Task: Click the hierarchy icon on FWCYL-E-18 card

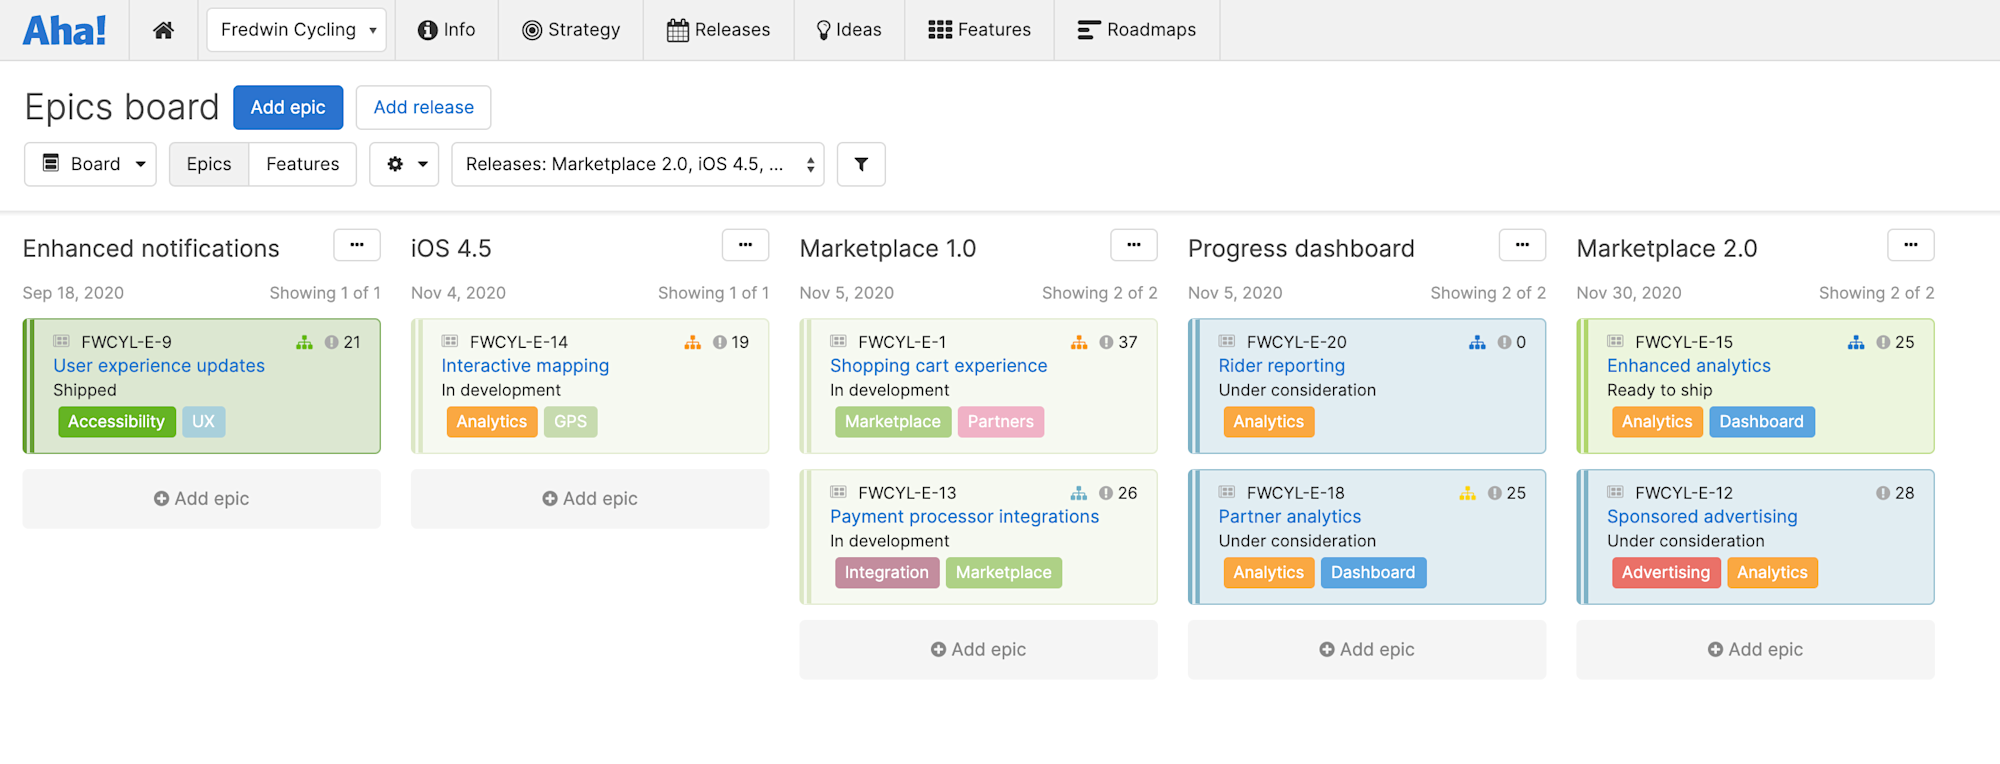Action: (1467, 494)
